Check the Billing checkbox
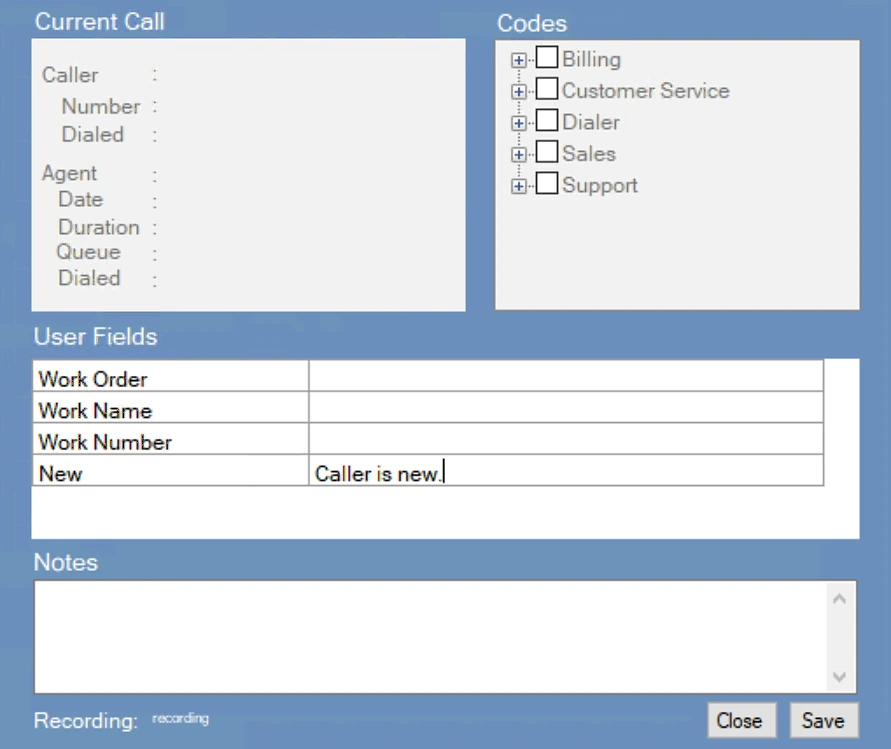 click(x=547, y=57)
